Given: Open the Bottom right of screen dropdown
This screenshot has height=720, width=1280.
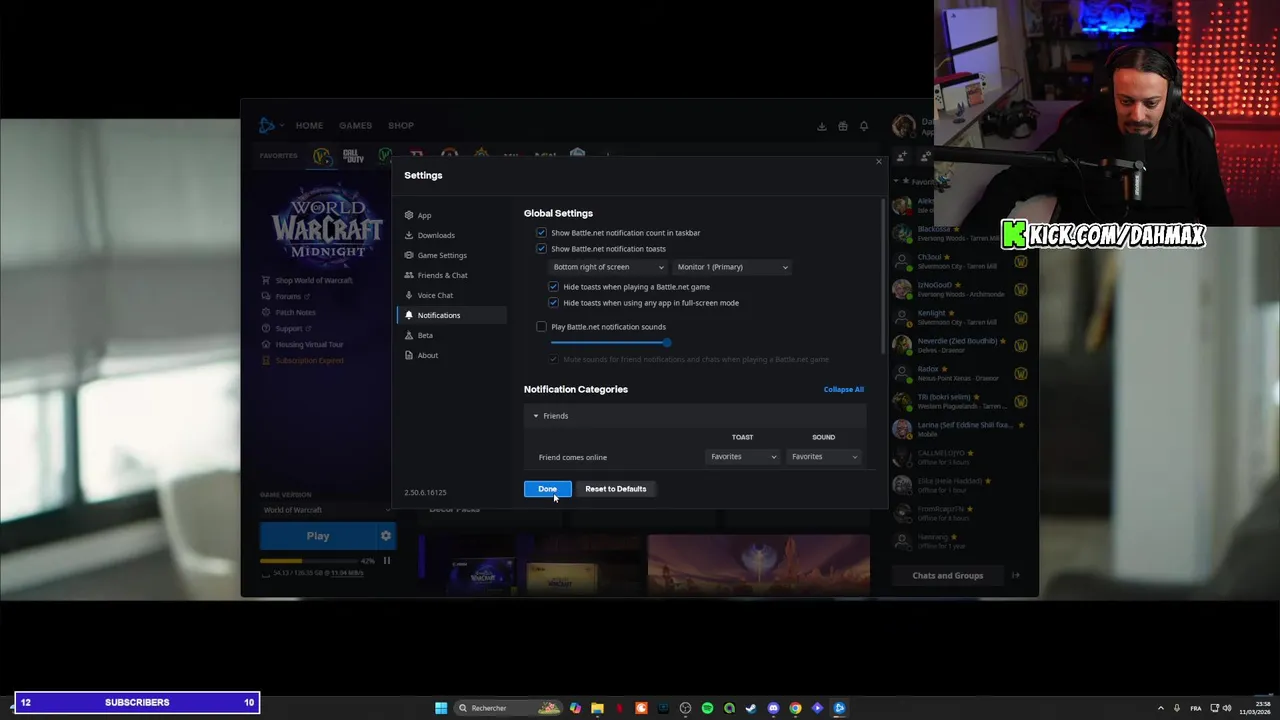Looking at the screenshot, I should [608, 267].
